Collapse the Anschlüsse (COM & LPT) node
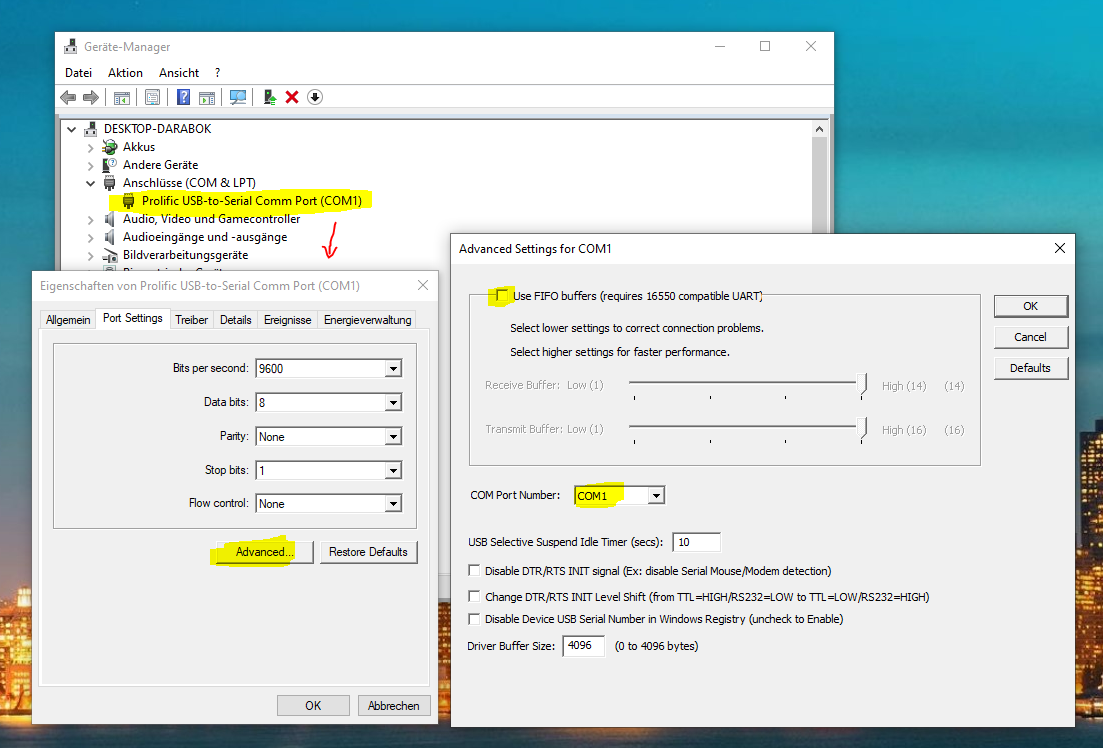This screenshot has height=748, width=1103. click(x=89, y=182)
